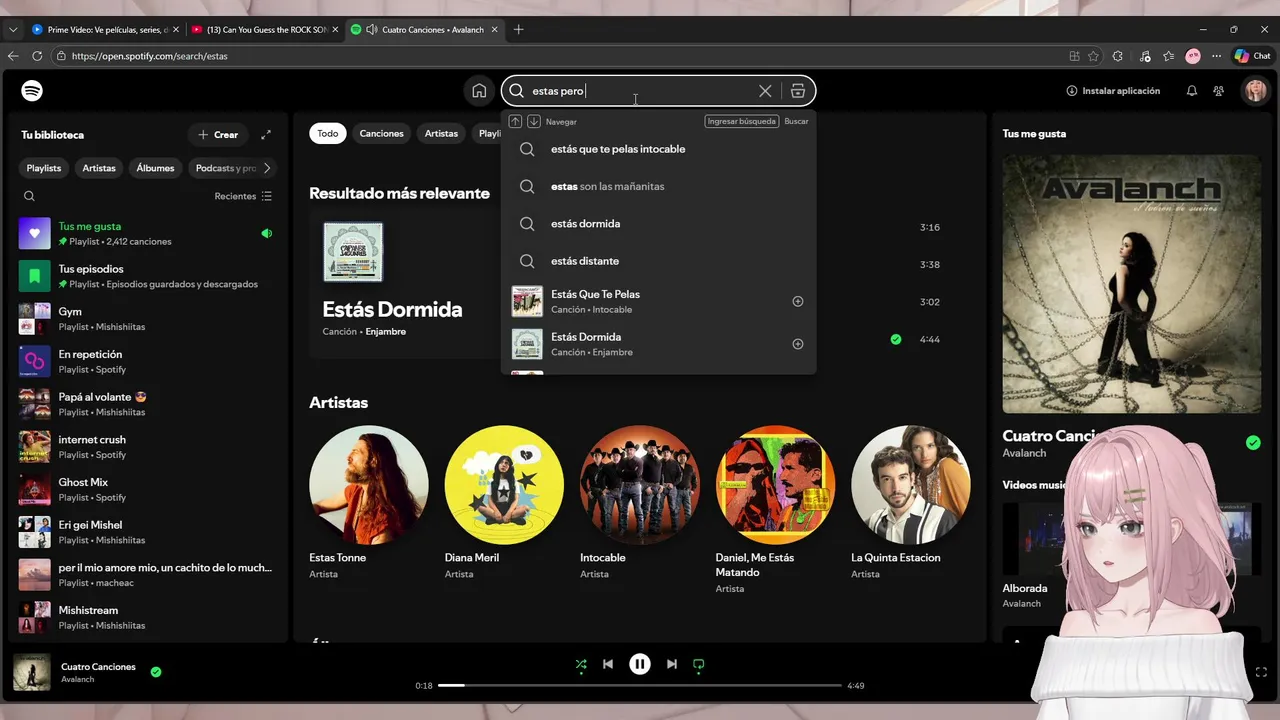
Task: Open a new browser tab
Action: pos(518,29)
